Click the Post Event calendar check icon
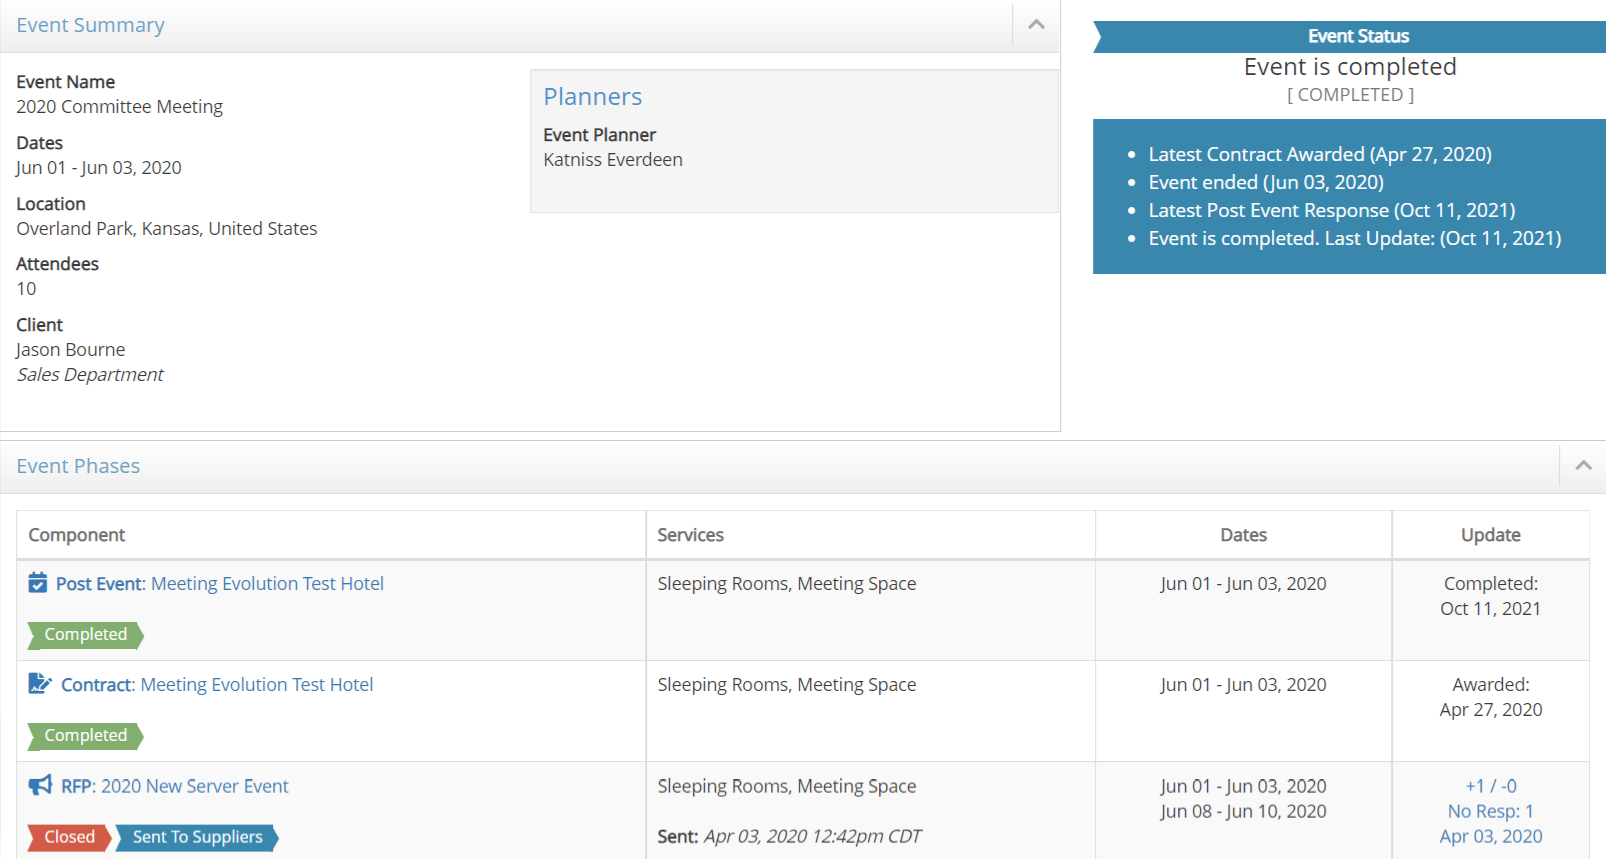1606x859 pixels. pos(38,583)
